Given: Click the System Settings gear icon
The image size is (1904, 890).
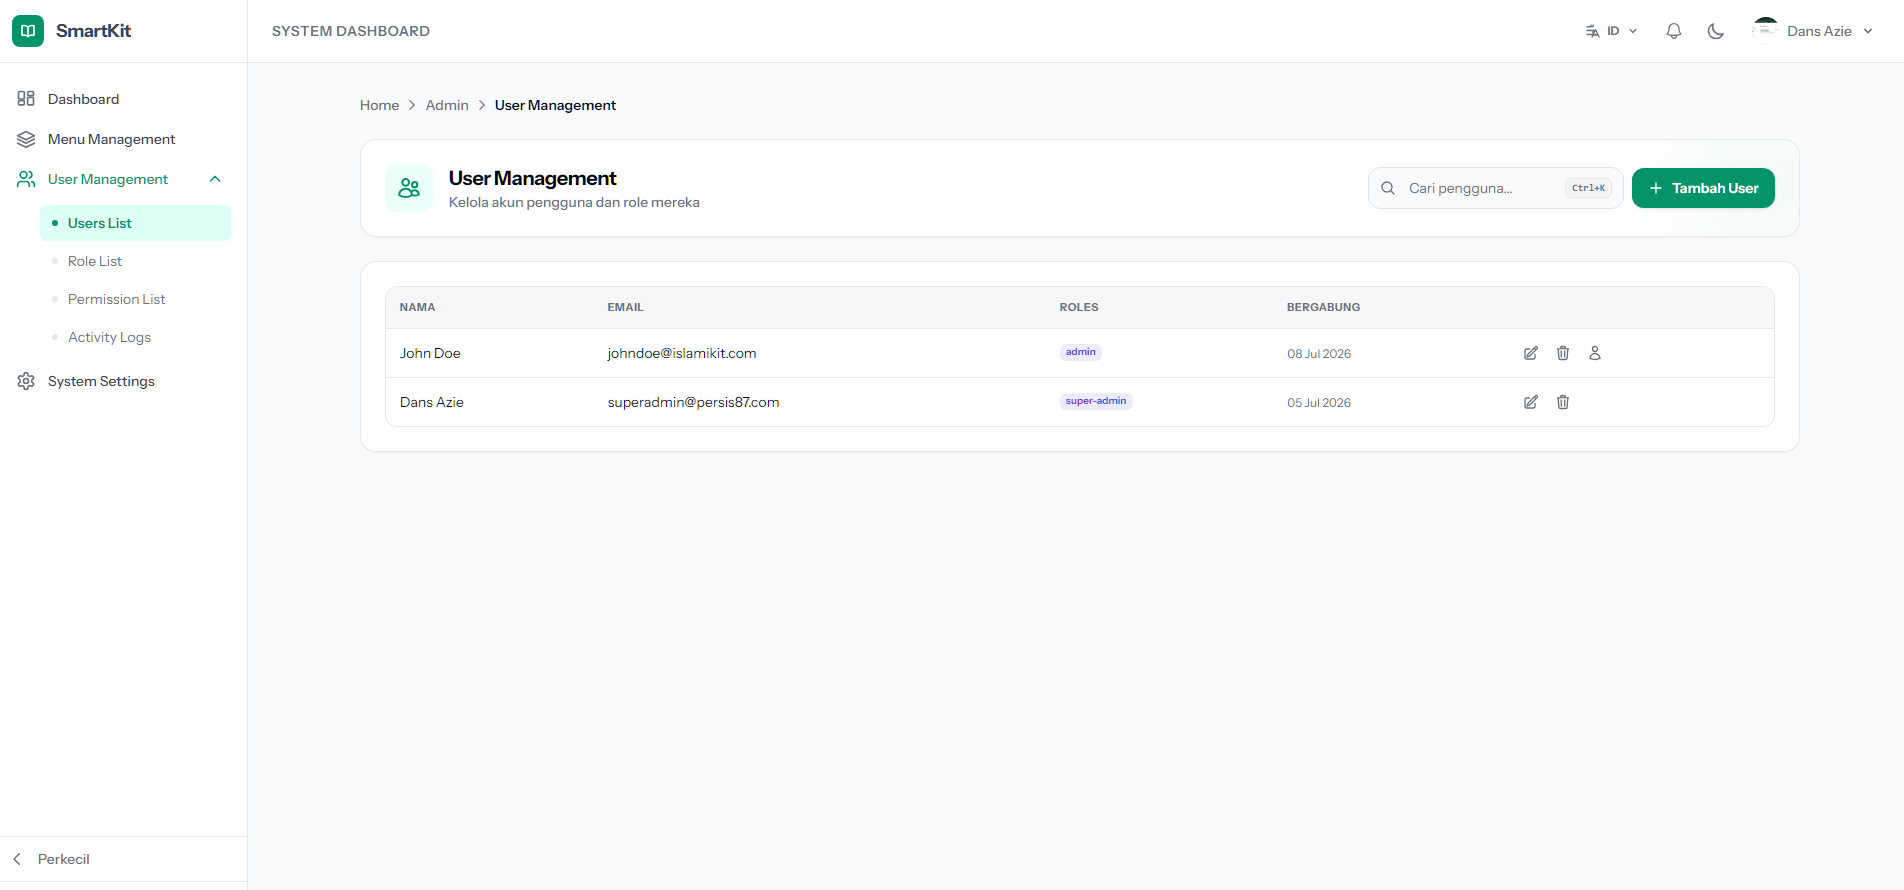Looking at the screenshot, I should click(x=26, y=381).
